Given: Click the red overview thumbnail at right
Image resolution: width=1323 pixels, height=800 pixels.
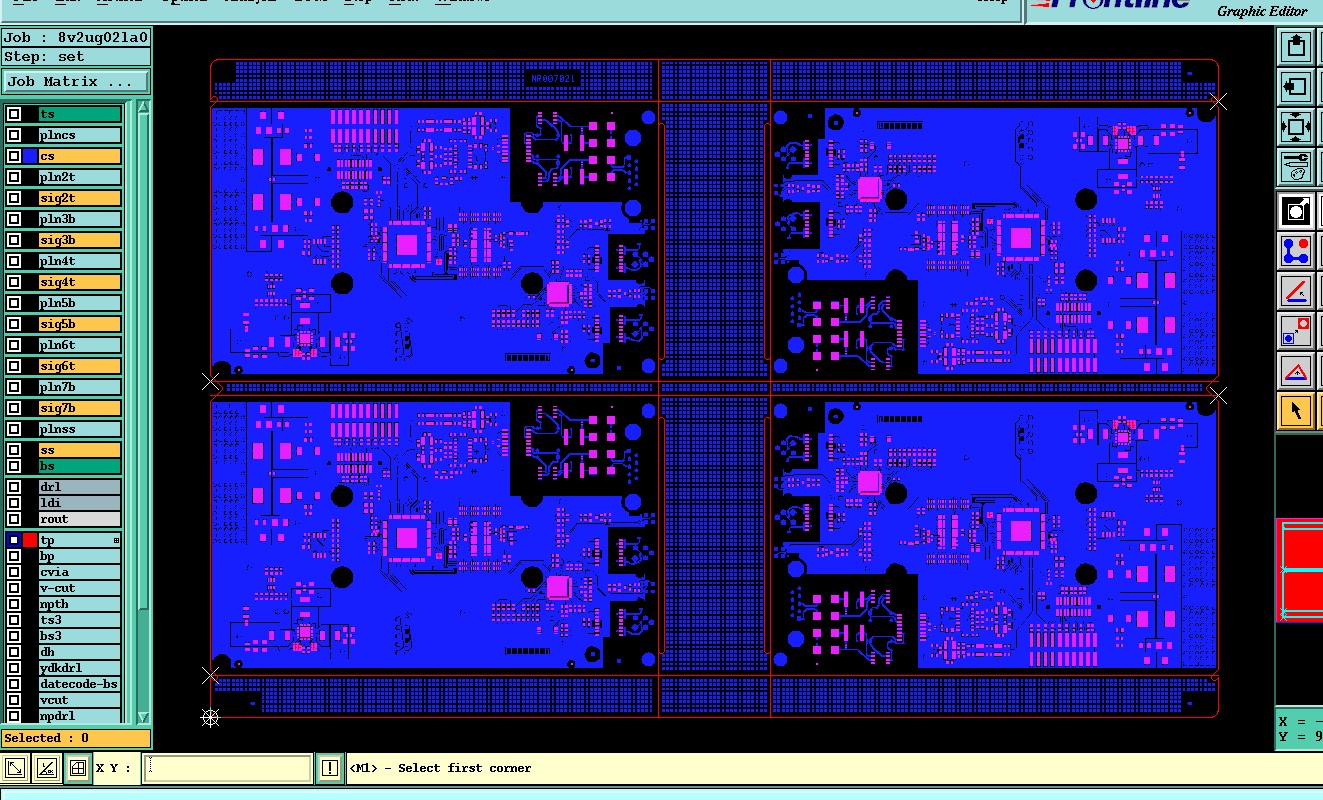Looking at the screenshot, I should tap(1301, 570).
